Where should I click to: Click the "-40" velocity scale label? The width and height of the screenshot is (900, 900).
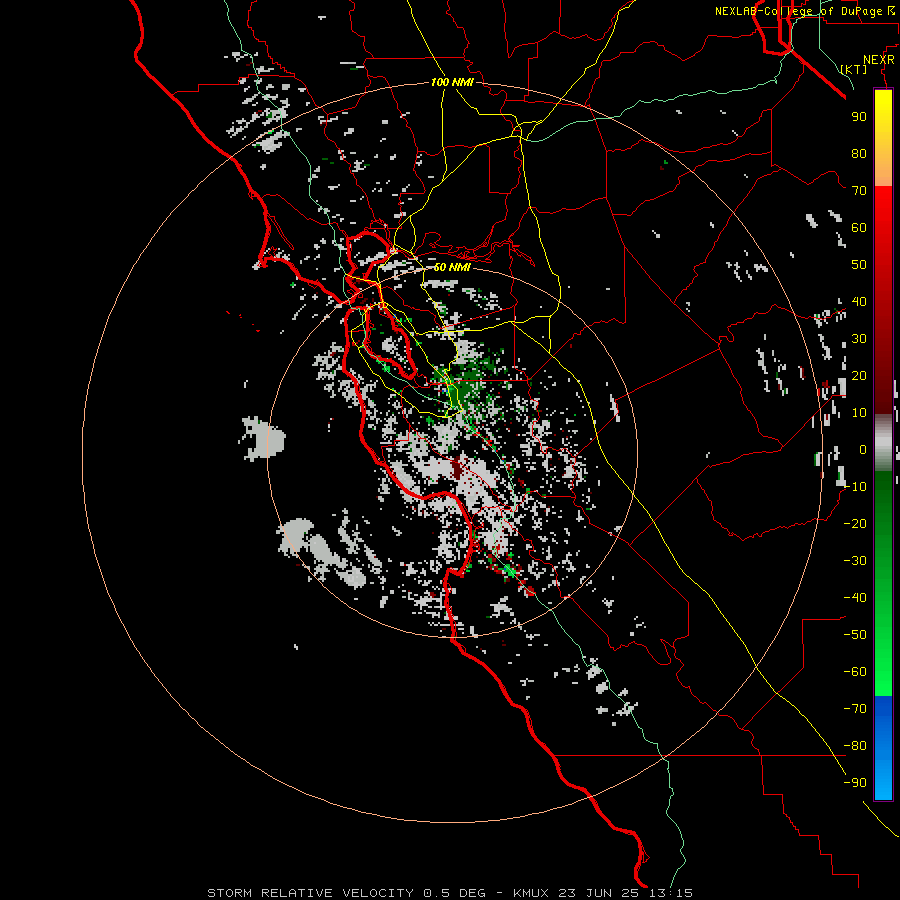point(855,598)
